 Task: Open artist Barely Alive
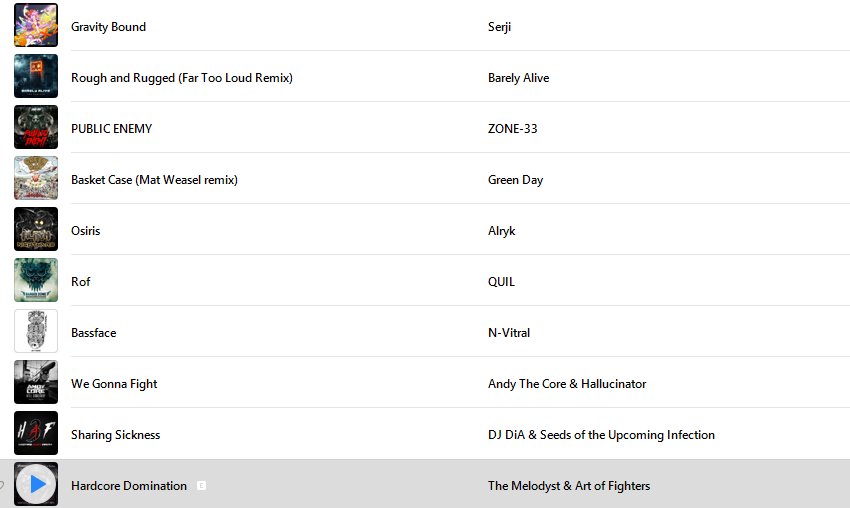[x=518, y=78]
